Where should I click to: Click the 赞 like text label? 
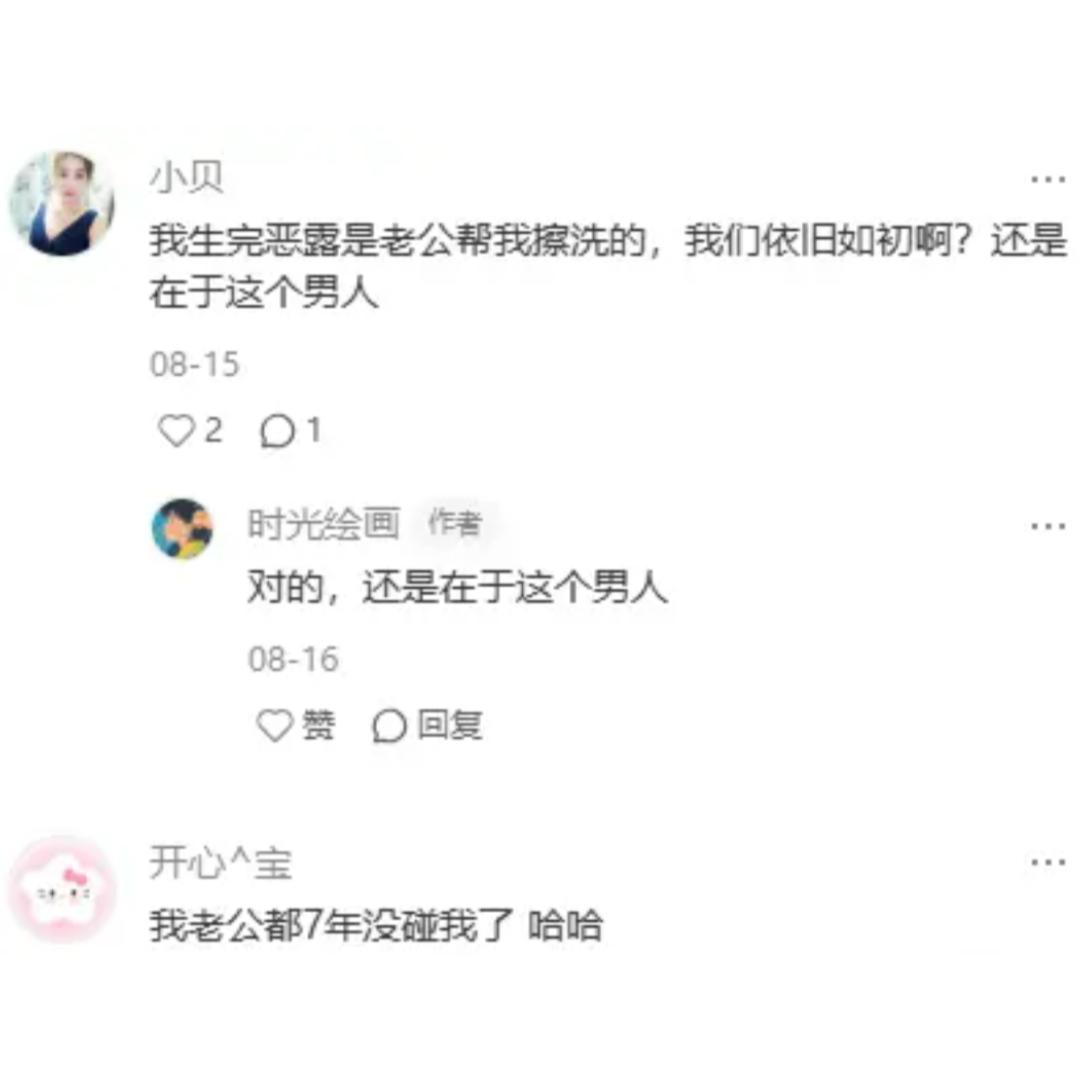coord(319,725)
